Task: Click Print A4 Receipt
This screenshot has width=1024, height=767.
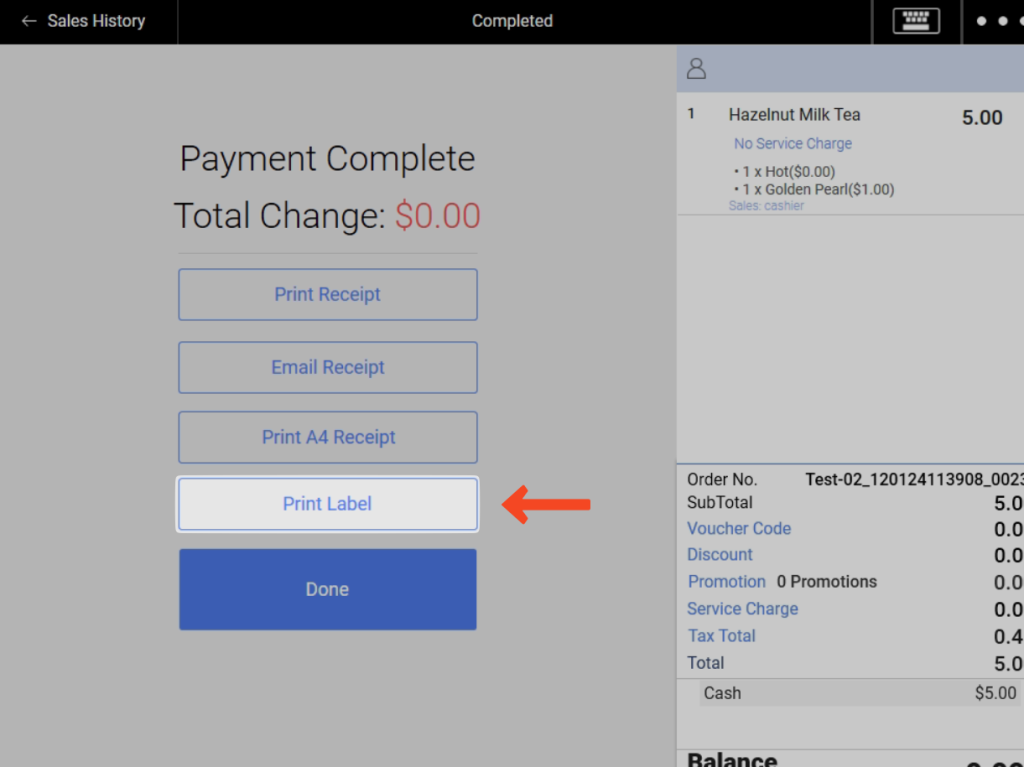Action: [327, 437]
